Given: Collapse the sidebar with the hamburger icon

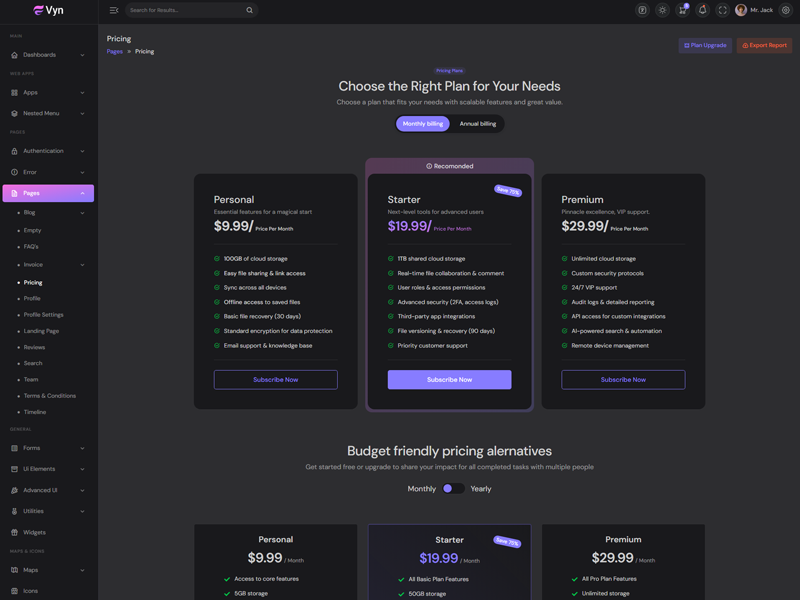Looking at the screenshot, I should (114, 10).
